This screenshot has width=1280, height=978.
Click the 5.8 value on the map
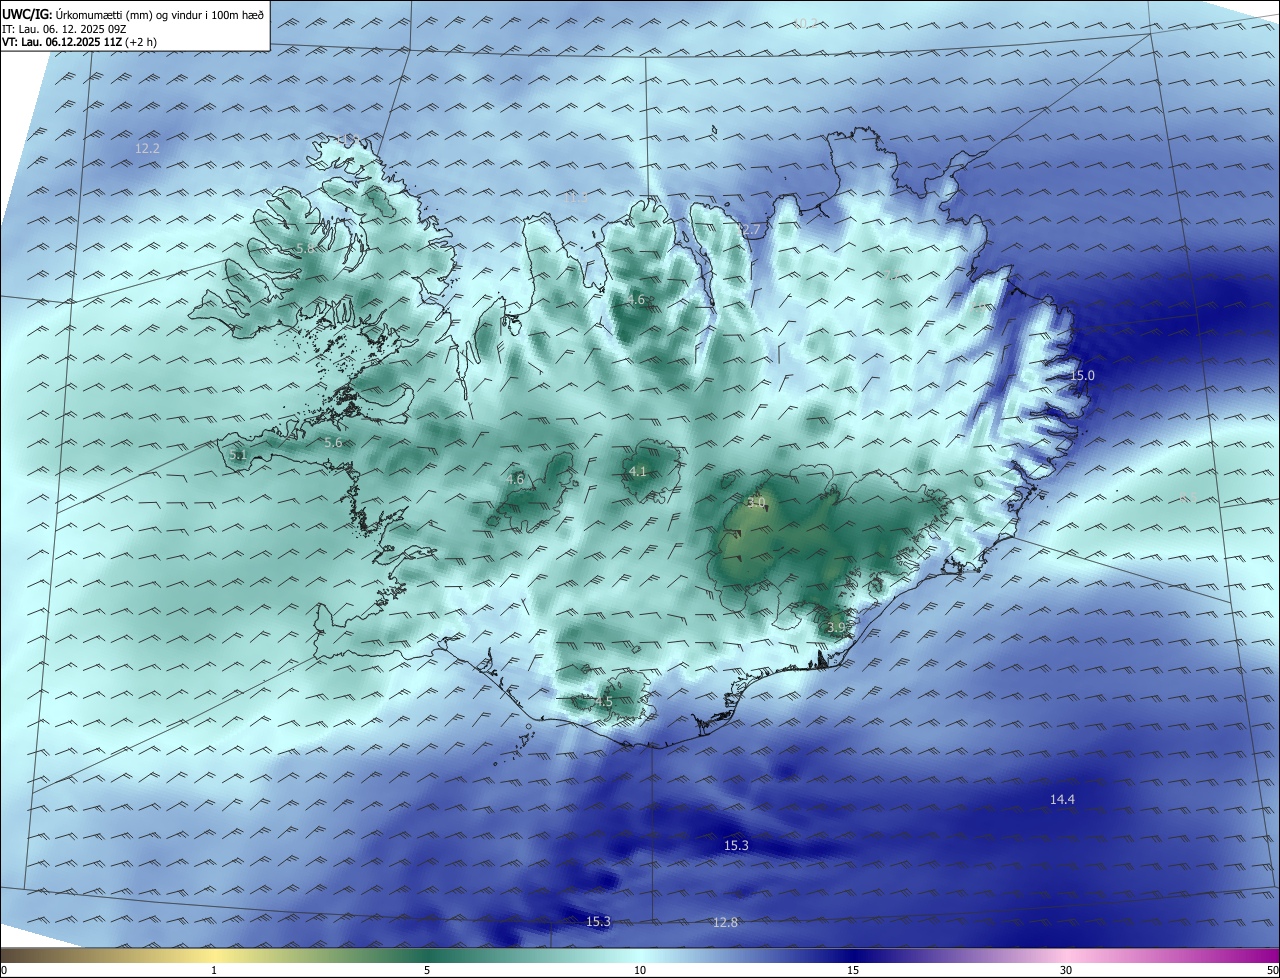pyautogui.click(x=305, y=248)
